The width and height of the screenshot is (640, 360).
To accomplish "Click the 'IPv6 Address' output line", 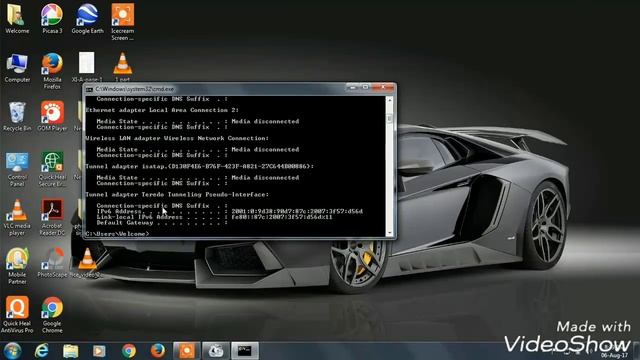I will coord(230,211).
